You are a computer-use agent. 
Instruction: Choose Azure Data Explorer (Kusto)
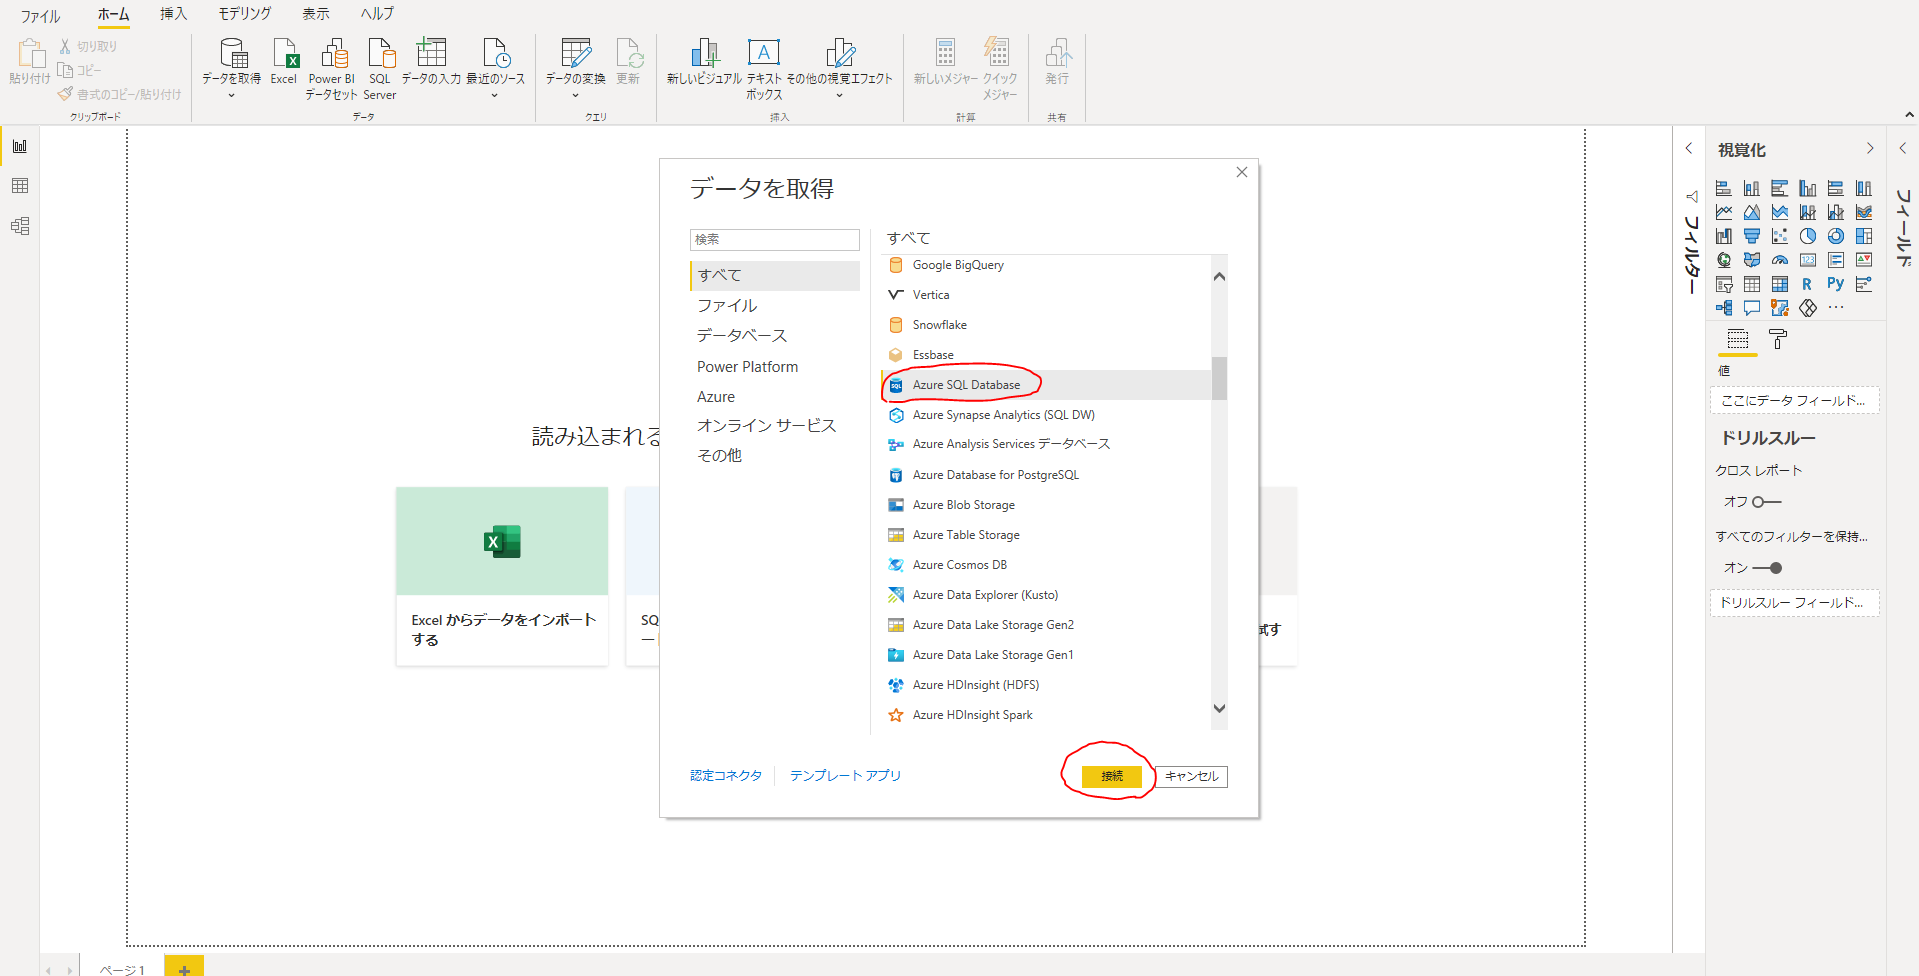[1046, 595]
